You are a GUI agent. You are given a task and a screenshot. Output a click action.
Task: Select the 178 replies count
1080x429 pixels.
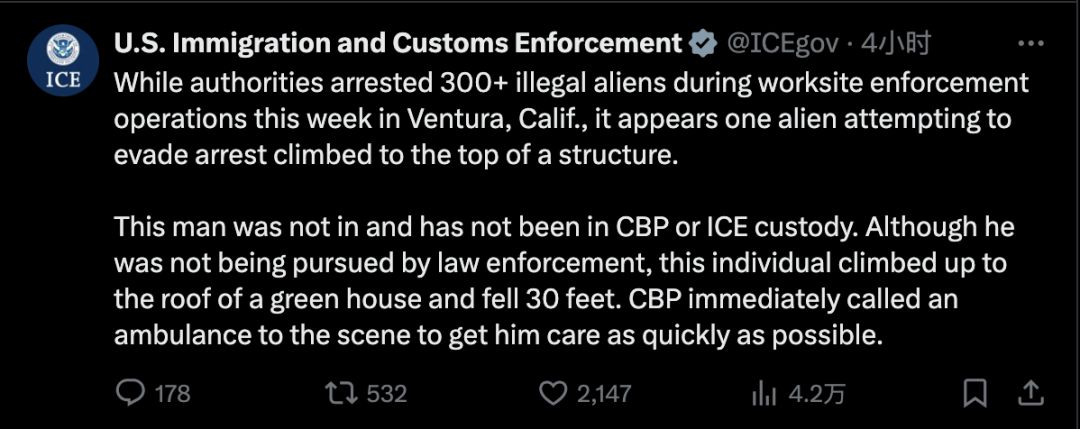[x=172, y=394]
